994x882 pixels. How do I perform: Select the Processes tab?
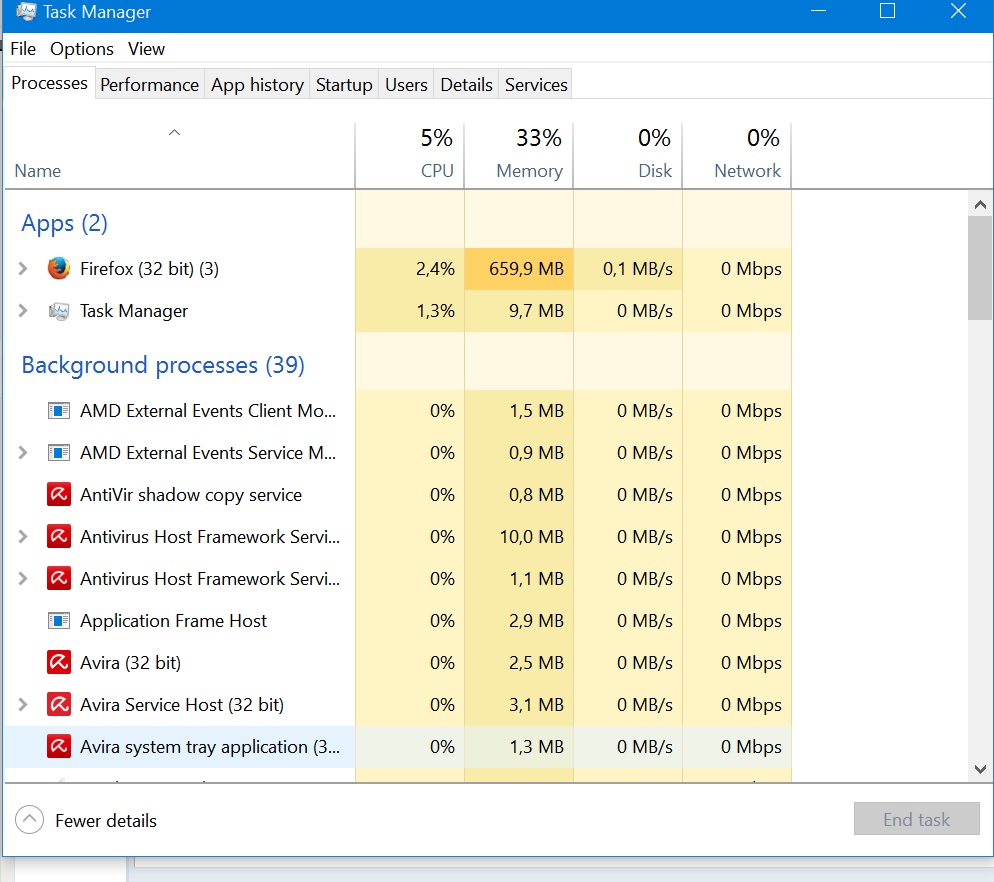point(49,83)
